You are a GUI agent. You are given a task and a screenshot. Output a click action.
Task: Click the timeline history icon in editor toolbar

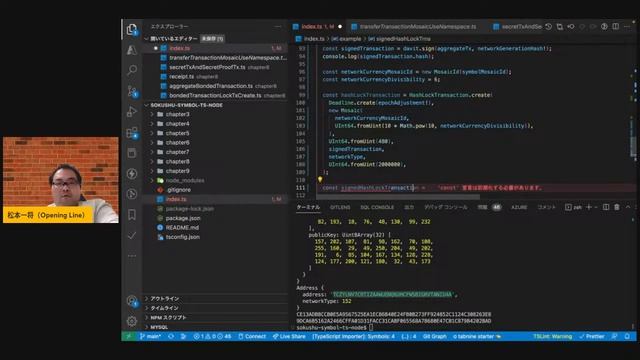[x=549, y=27]
